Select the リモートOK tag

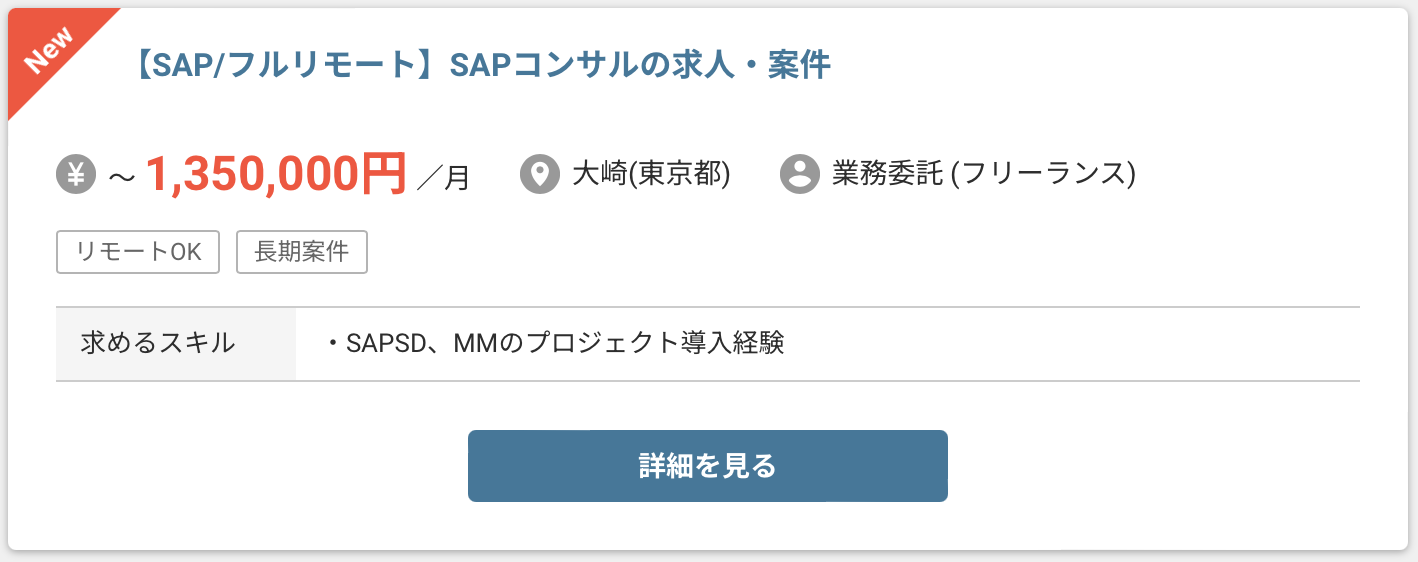138,252
